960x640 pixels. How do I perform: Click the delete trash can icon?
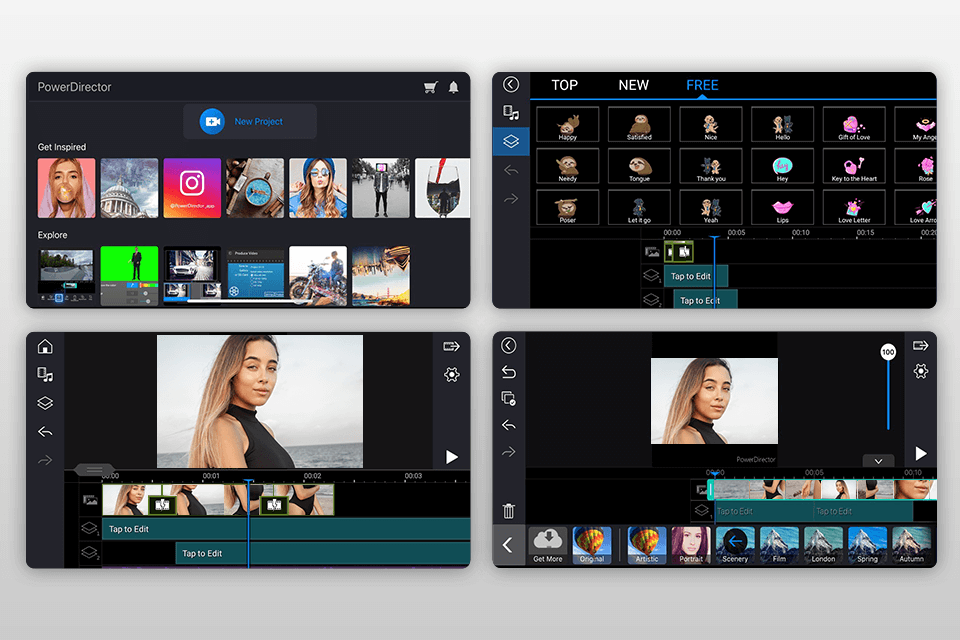click(509, 511)
